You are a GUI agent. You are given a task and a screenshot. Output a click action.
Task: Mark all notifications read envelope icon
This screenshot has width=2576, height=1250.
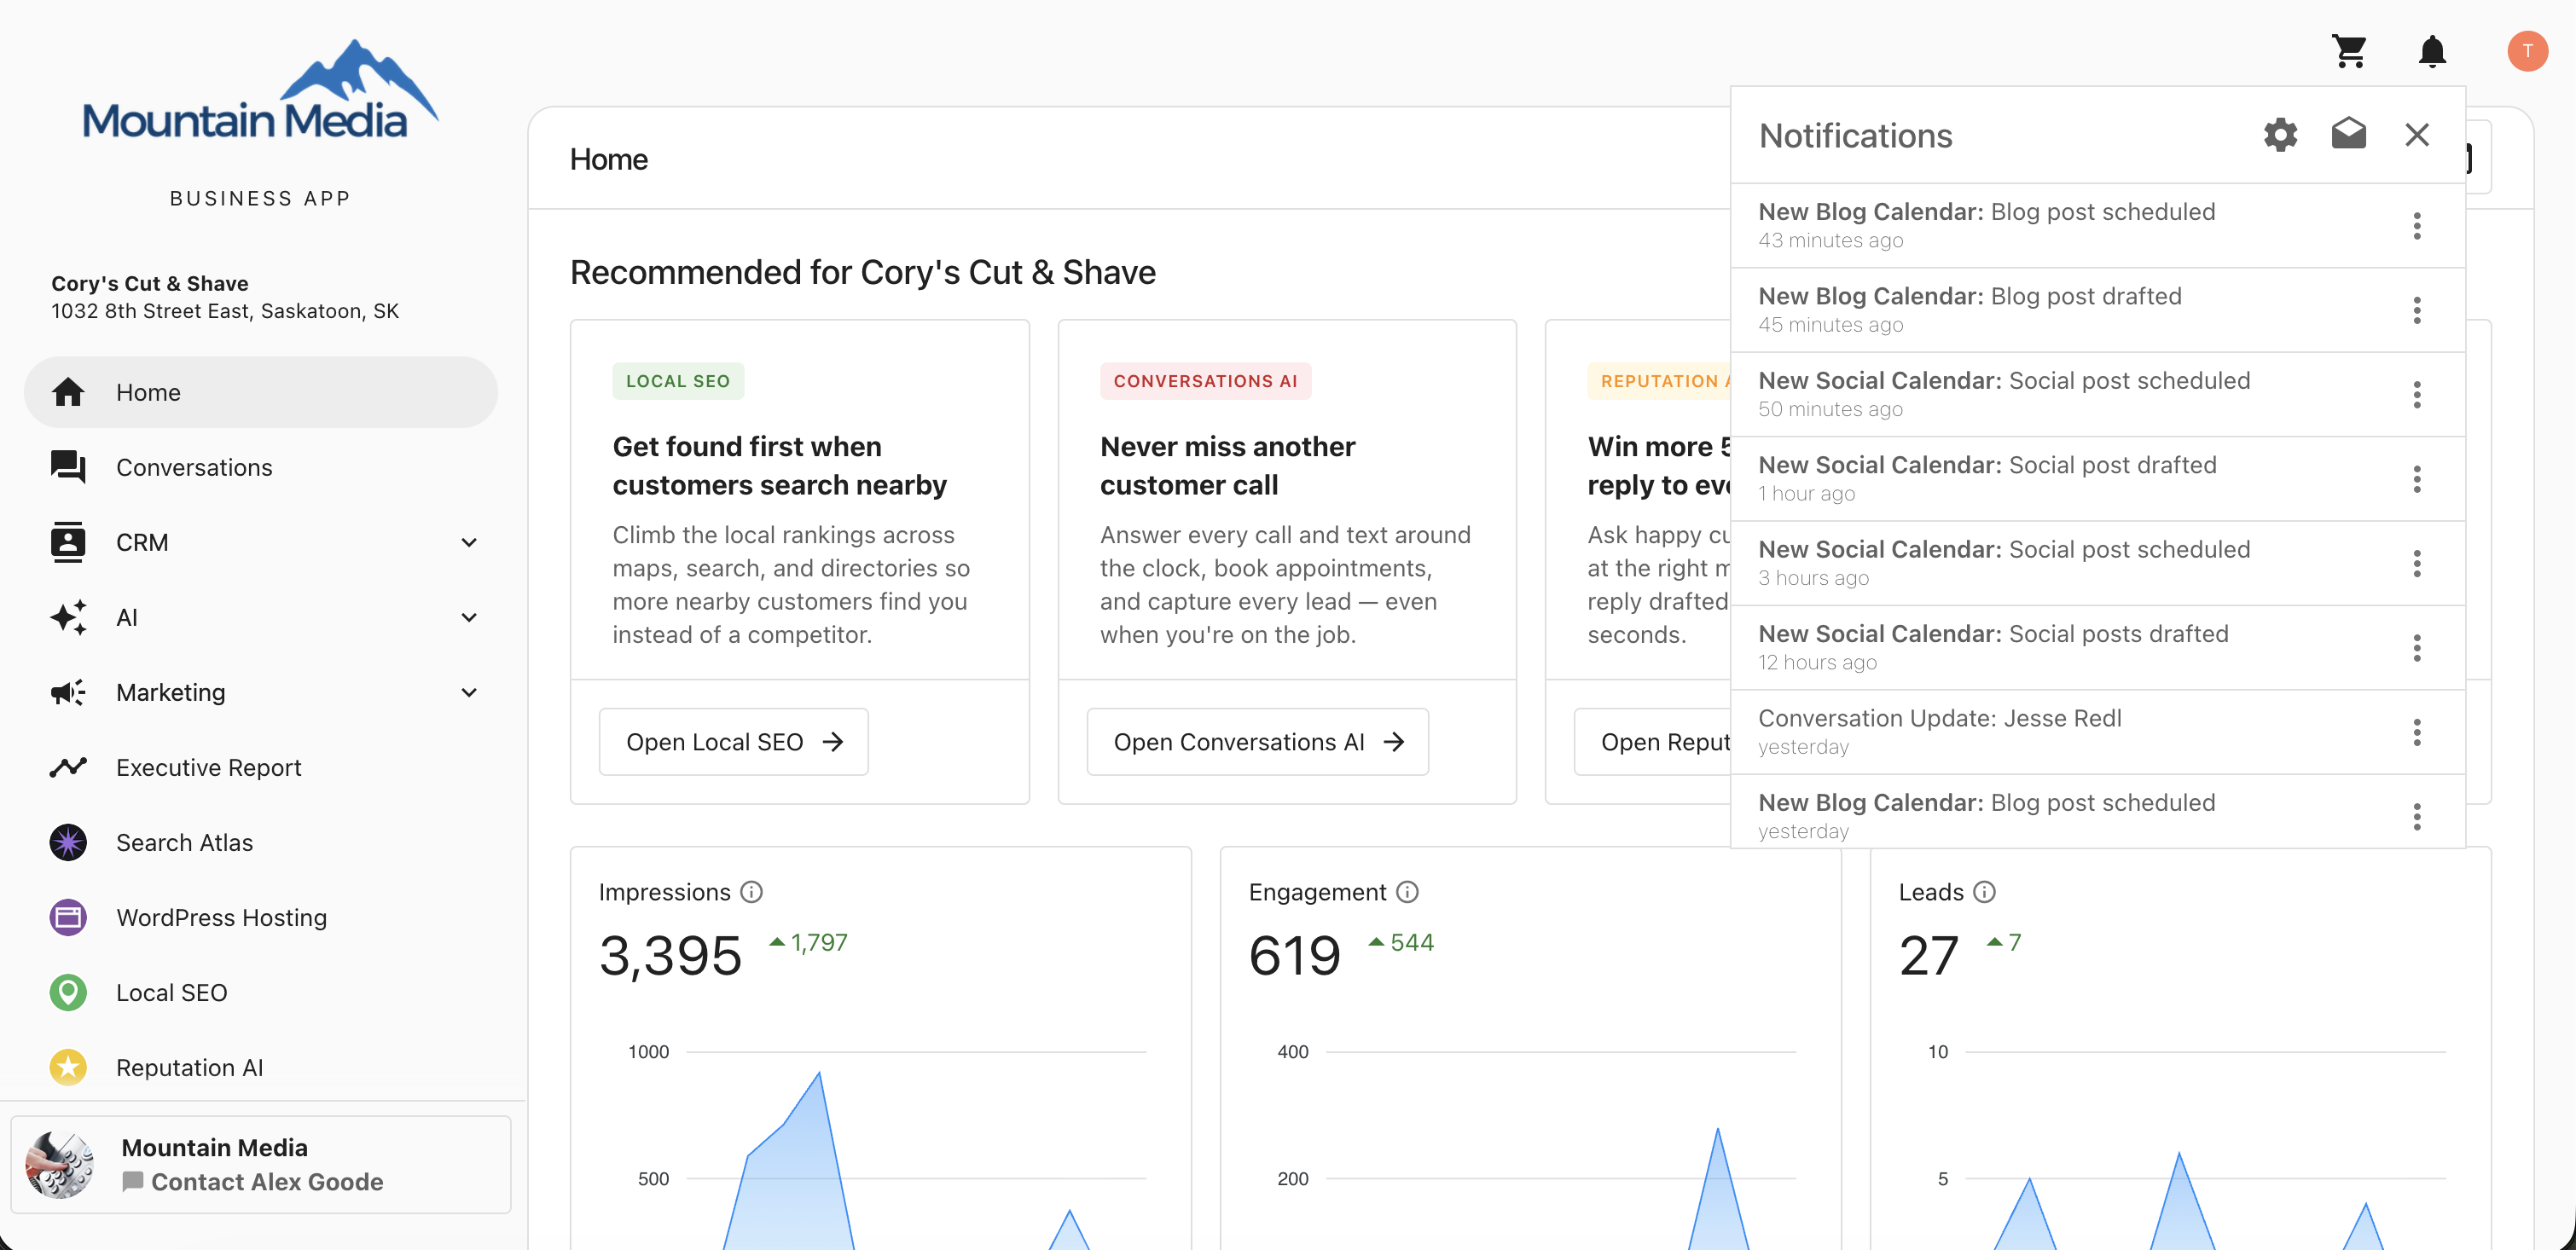(x=2348, y=134)
